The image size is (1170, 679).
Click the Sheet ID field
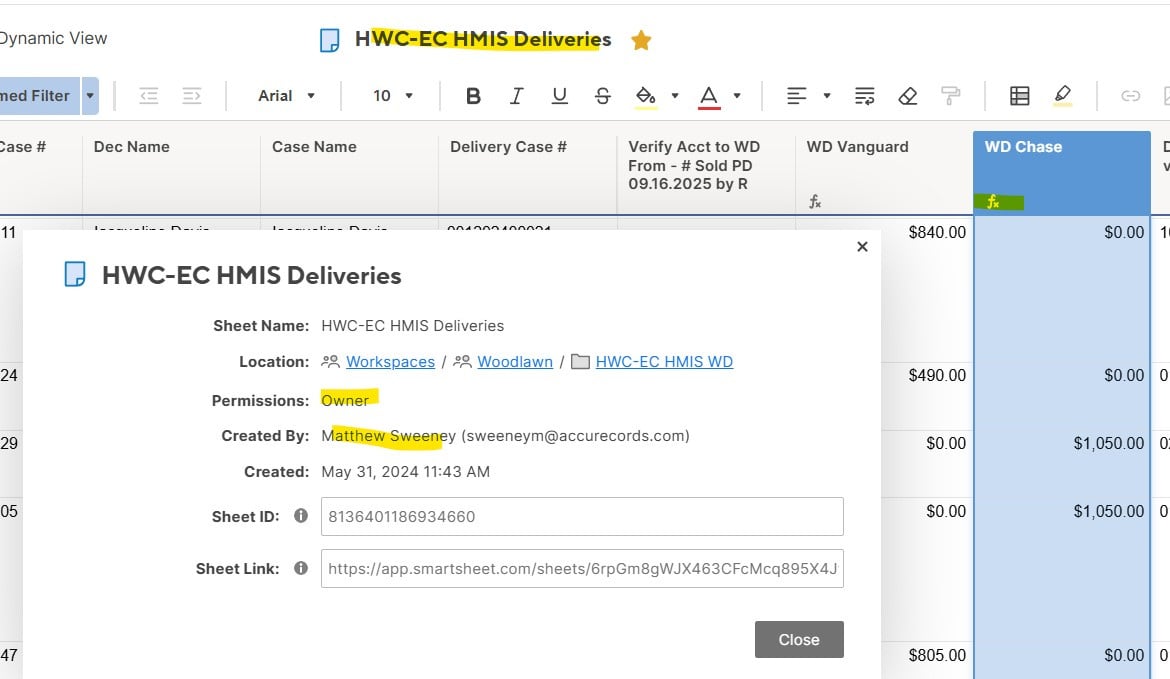point(582,516)
